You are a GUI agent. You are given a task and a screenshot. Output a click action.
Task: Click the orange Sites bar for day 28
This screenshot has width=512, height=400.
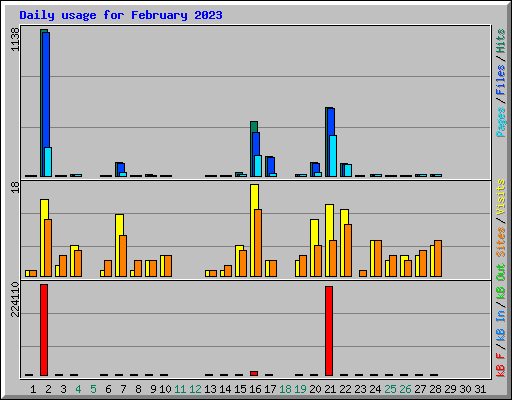pos(438,259)
